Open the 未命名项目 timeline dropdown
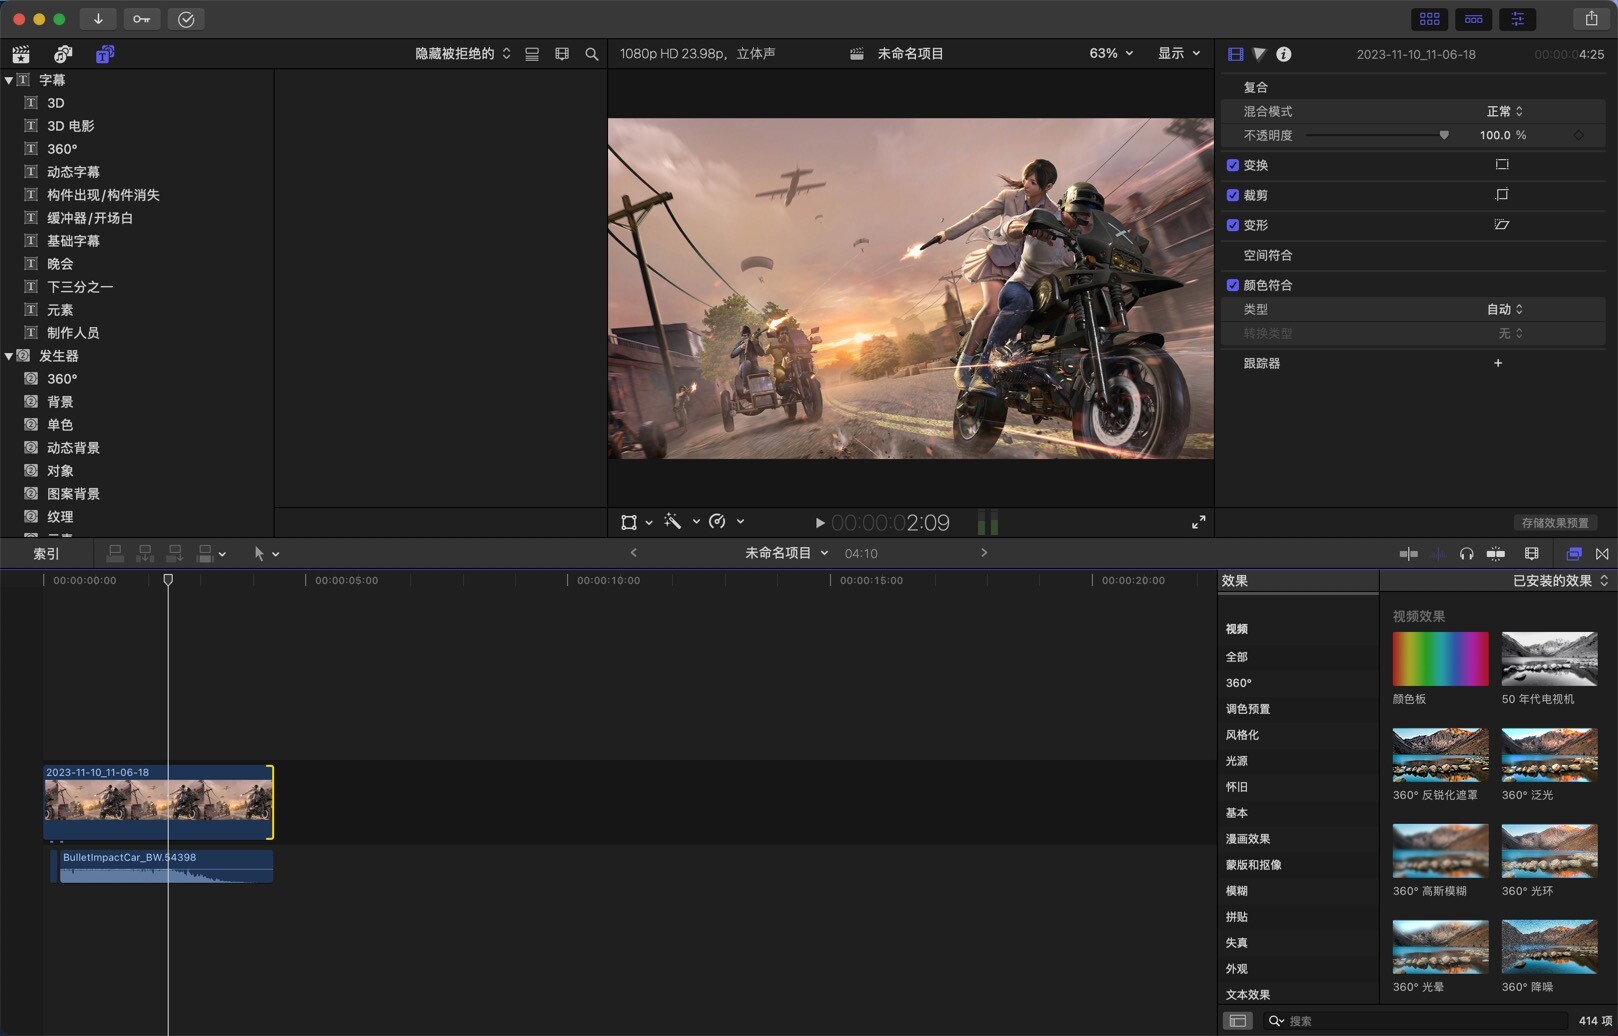The image size is (1618, 1036). [786, 553]
